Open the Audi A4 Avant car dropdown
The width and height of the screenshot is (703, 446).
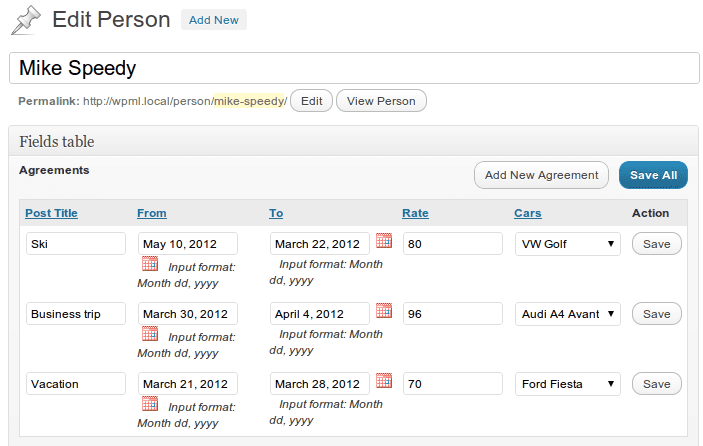pyautogui.click(x=568, y=314)
